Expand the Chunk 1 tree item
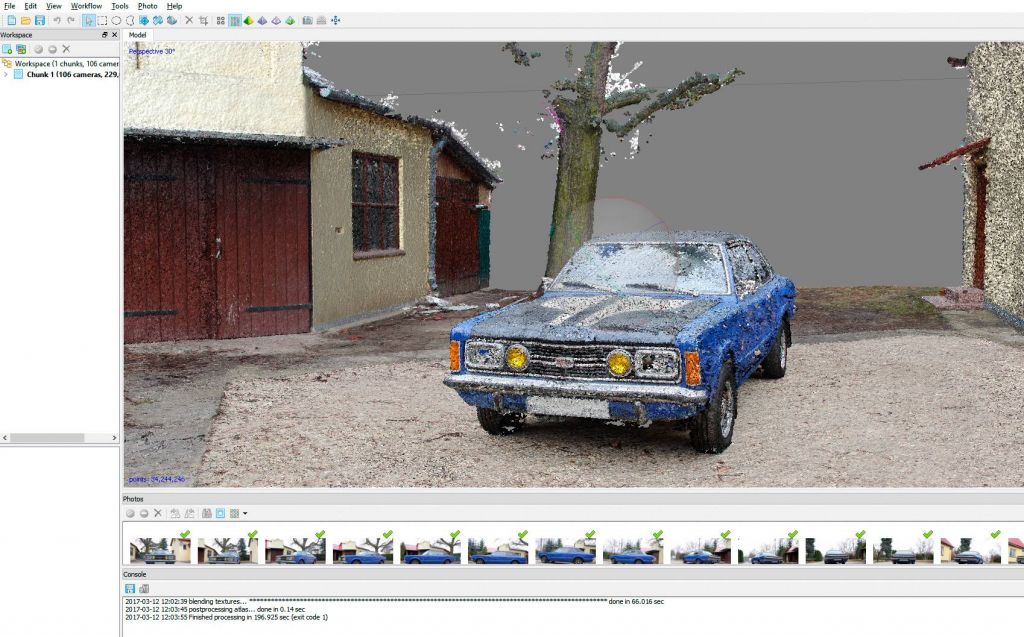This screenshot has height=637, width=1024. 6,74
